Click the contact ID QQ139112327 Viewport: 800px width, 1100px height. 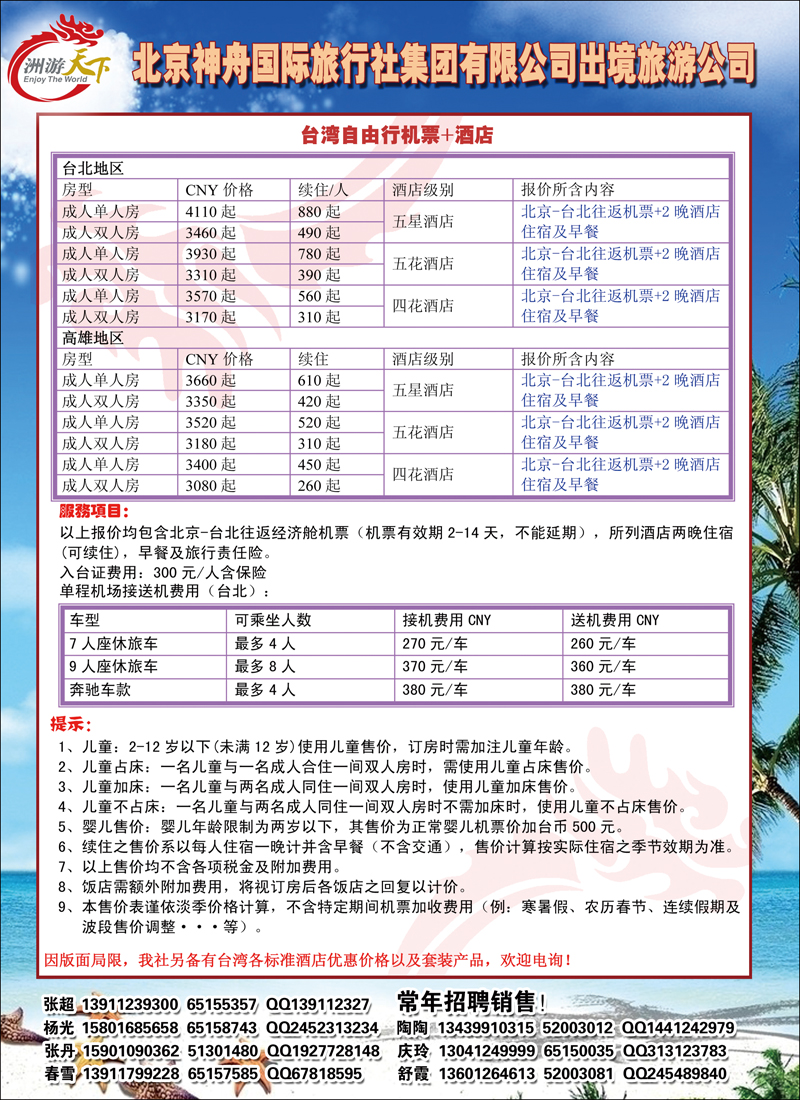[317, 1005]
